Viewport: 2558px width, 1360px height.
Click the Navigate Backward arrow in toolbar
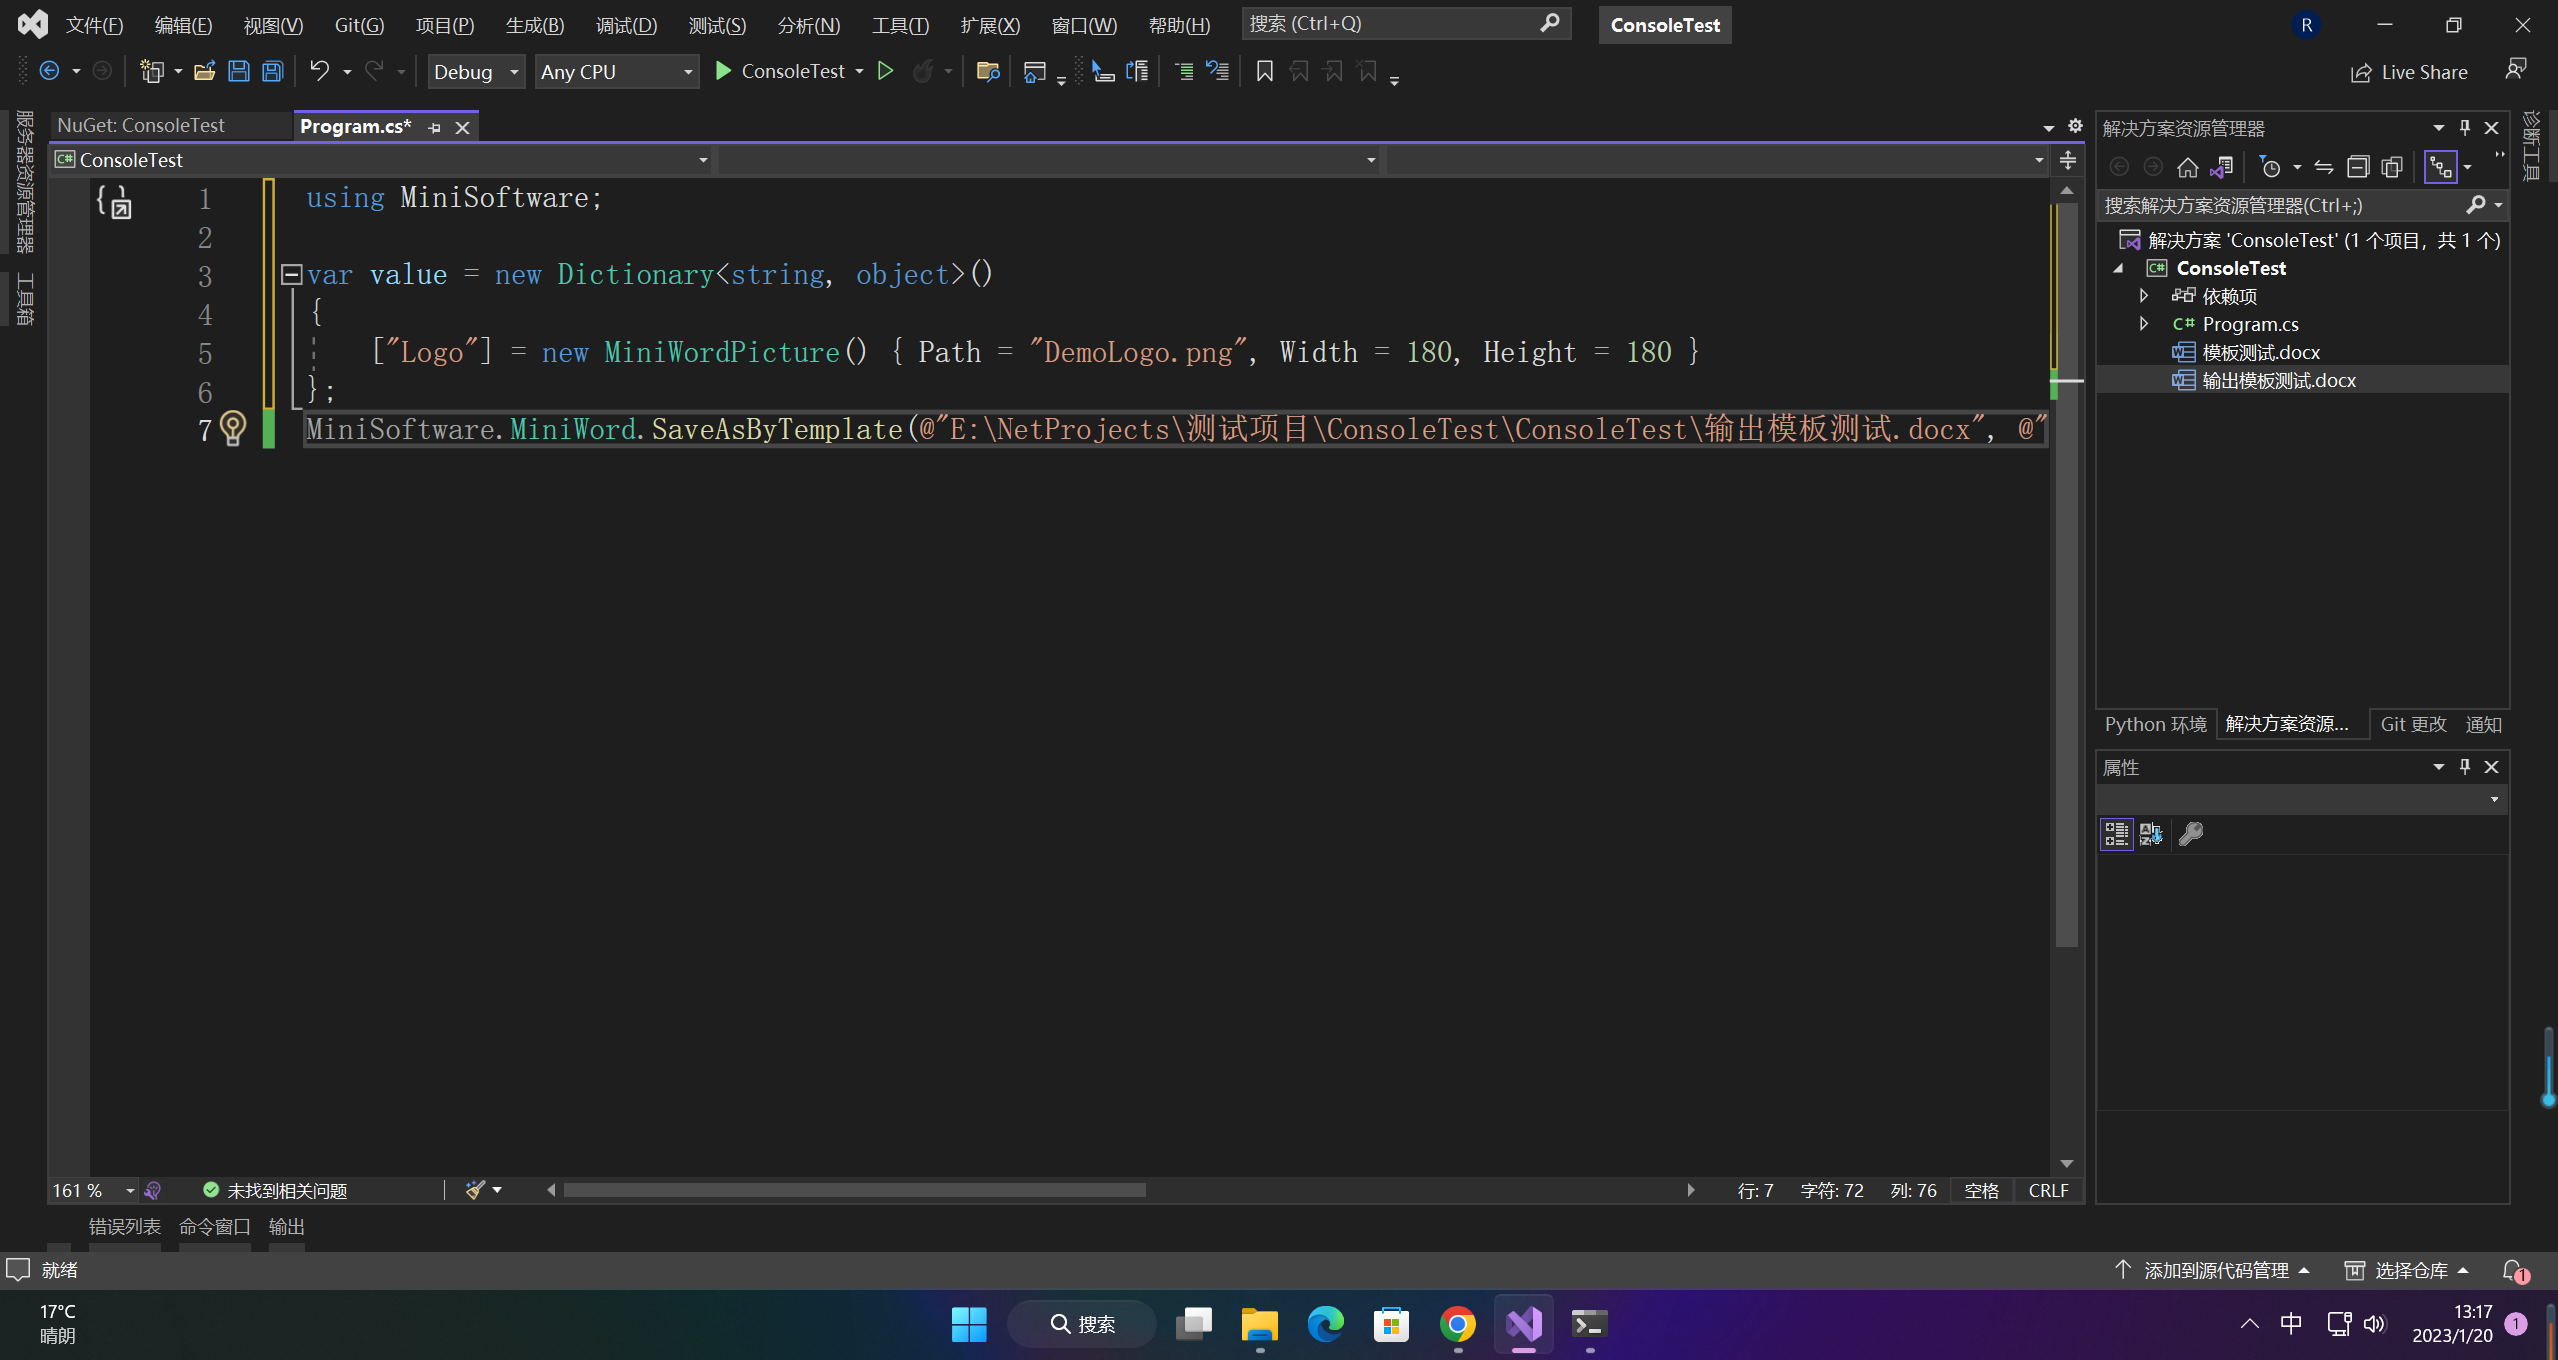click(x=49, y=71)
